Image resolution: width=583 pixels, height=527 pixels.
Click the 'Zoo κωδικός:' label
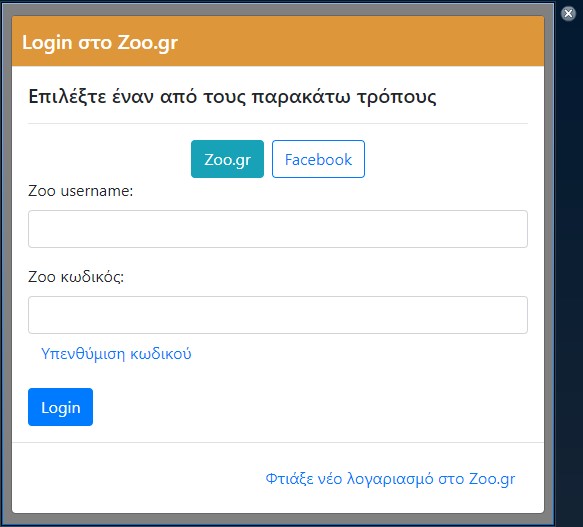(x=76, y=277)
